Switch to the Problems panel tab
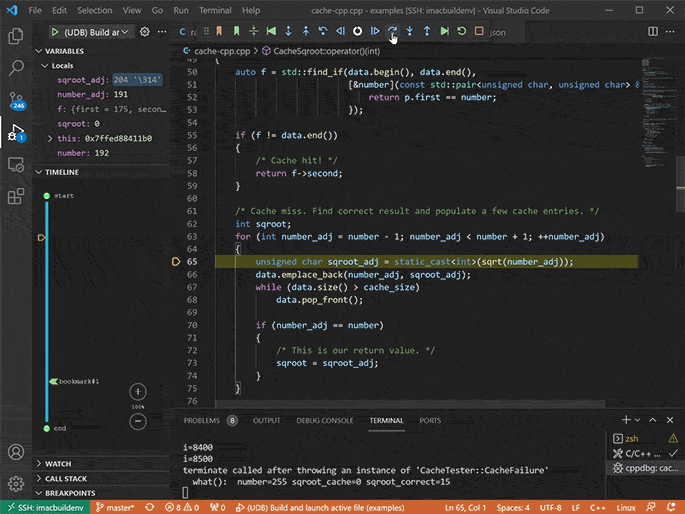The width and height of the screenshot is (685, 514). [x=201, y=421]
